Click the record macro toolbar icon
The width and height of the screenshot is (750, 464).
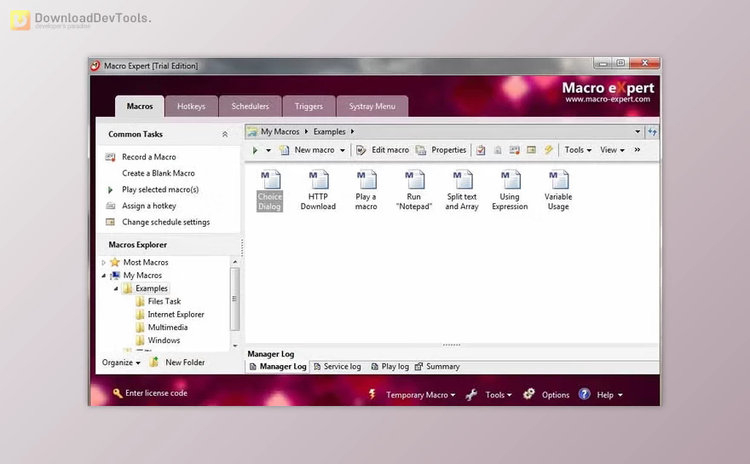514,150
